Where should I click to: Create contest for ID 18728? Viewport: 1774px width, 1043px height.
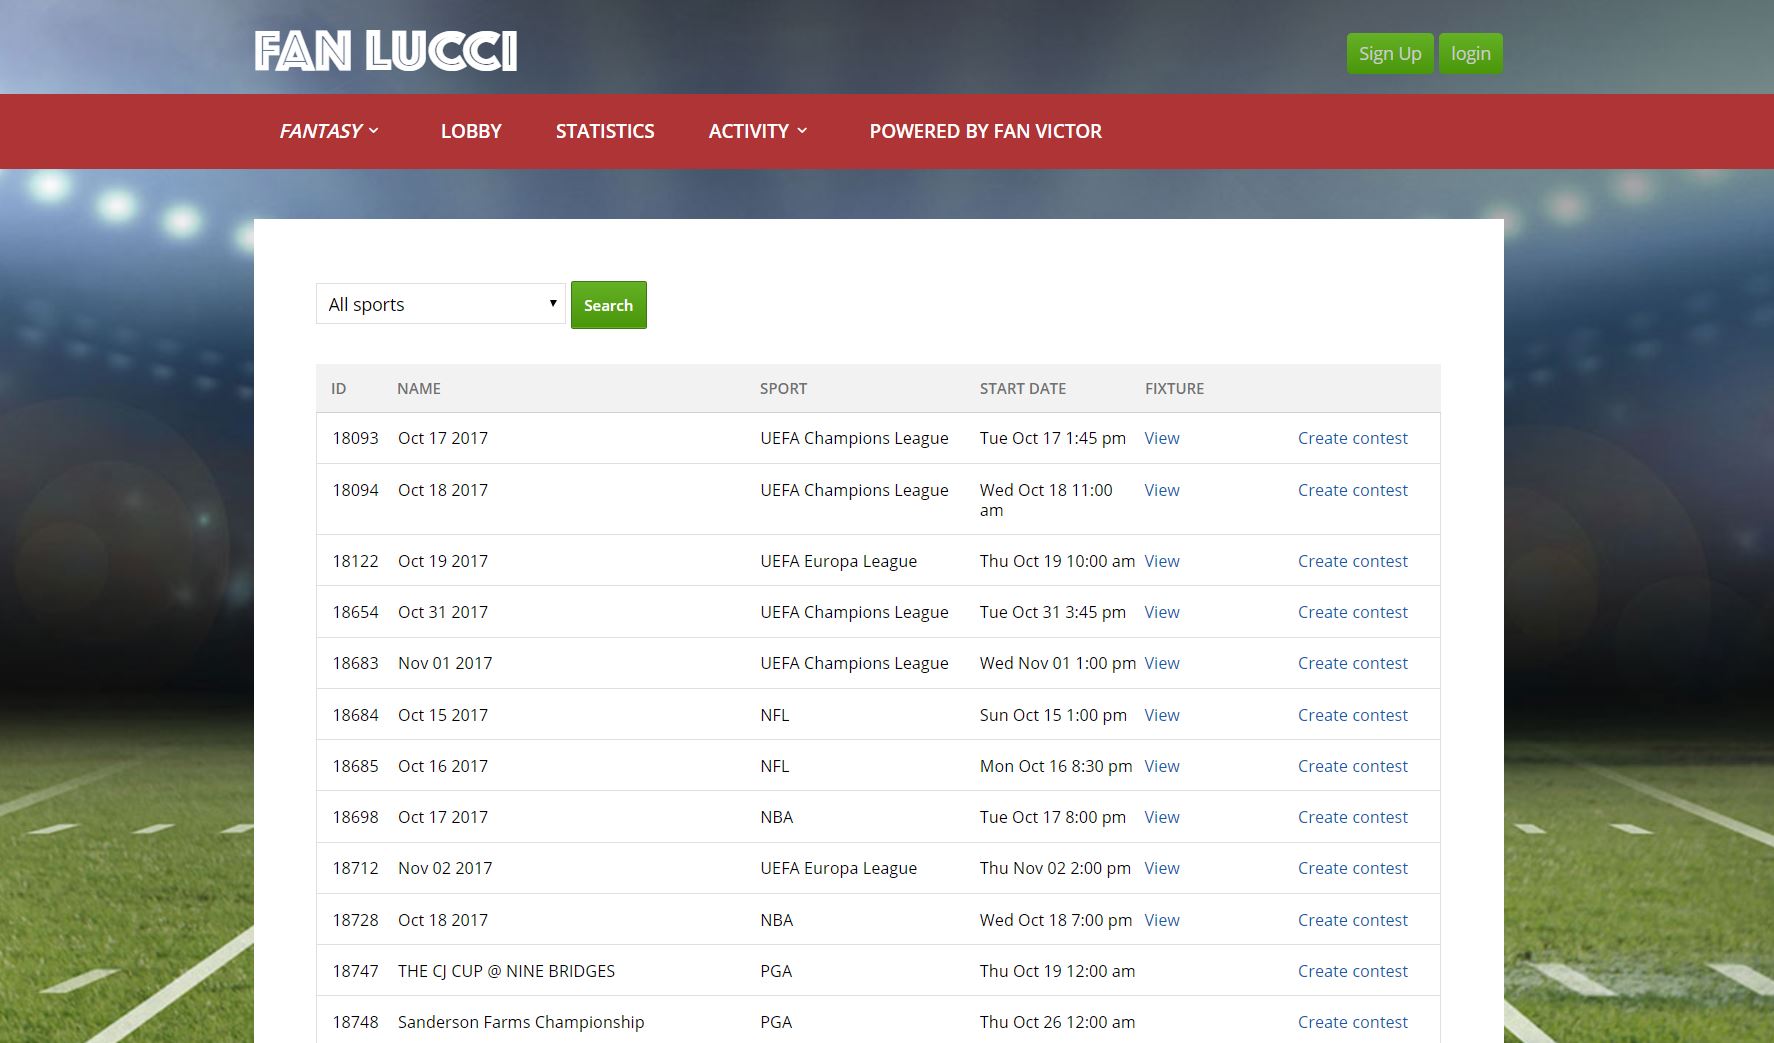pos(1353,920)
